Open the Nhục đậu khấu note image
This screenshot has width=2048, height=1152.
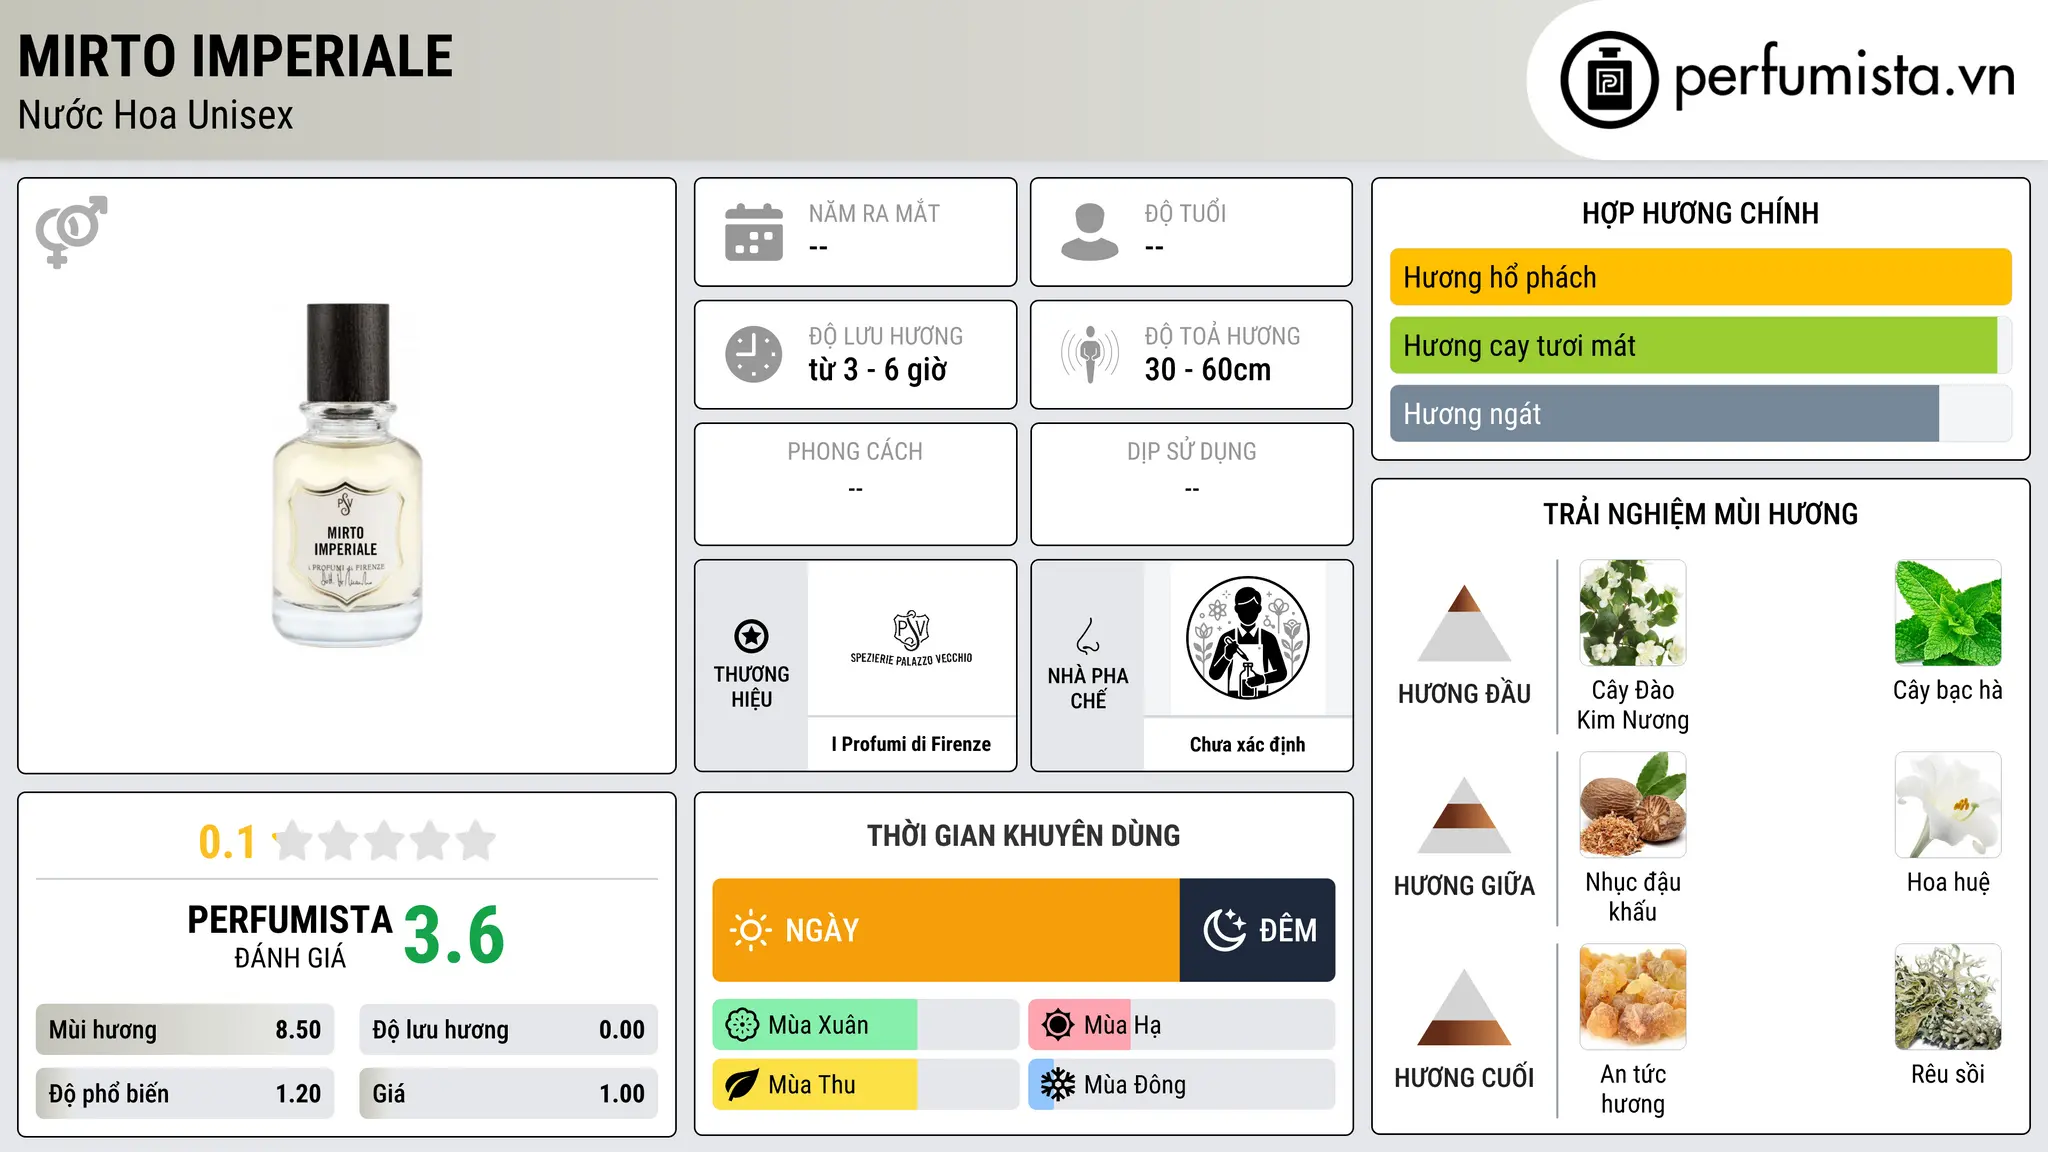tap(1633, 805)
